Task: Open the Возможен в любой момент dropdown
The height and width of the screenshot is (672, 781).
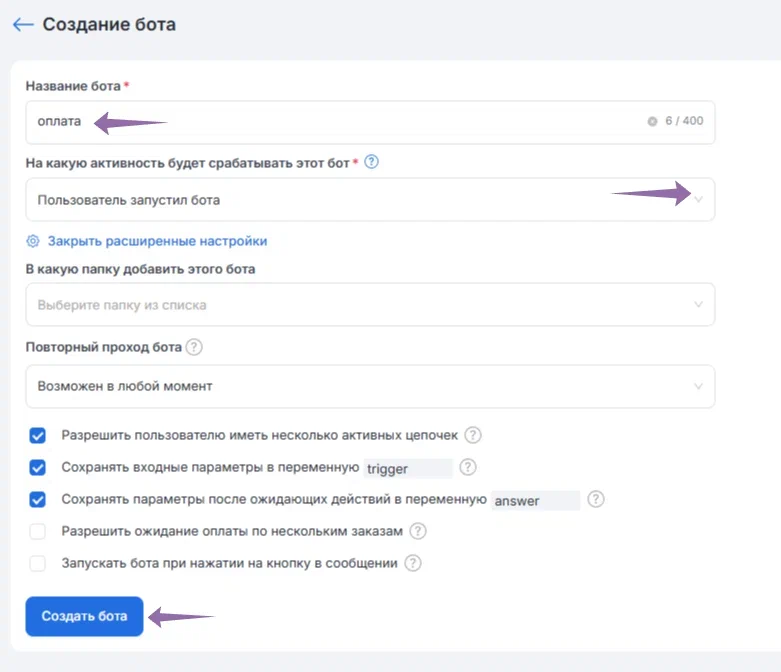Action: click(x=370, y=386)
